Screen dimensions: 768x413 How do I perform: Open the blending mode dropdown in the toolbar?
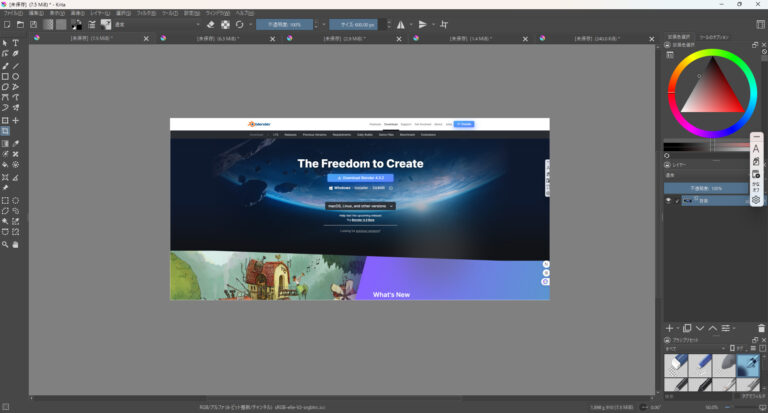[x=154, y=24]
